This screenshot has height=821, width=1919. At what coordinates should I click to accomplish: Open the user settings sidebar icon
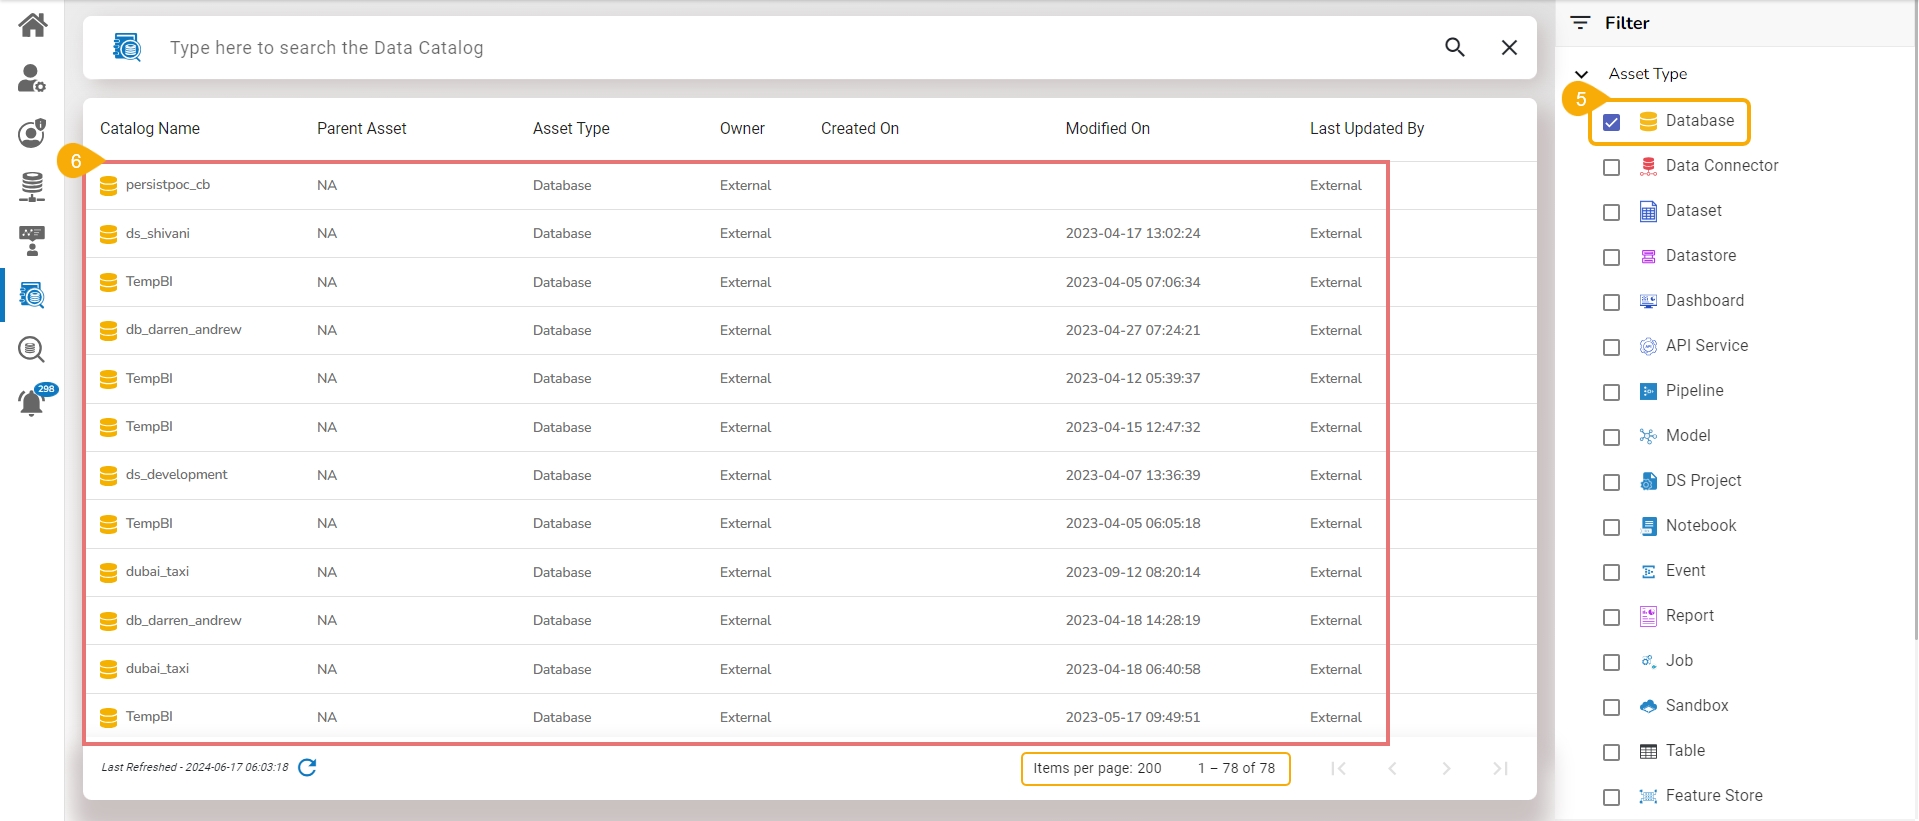(32, 78)
